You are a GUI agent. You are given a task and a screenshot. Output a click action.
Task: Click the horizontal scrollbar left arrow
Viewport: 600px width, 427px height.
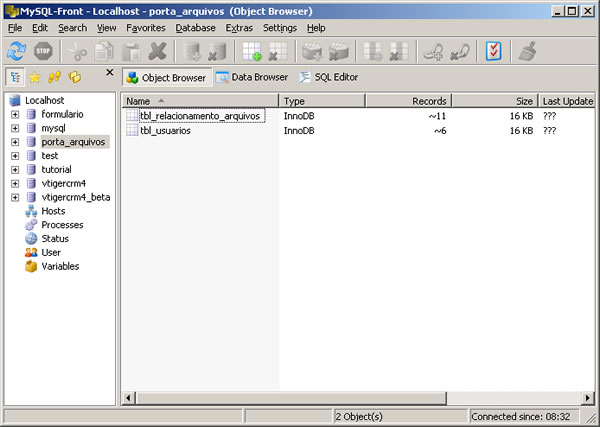pyautogui.click(x=129, y=398)
